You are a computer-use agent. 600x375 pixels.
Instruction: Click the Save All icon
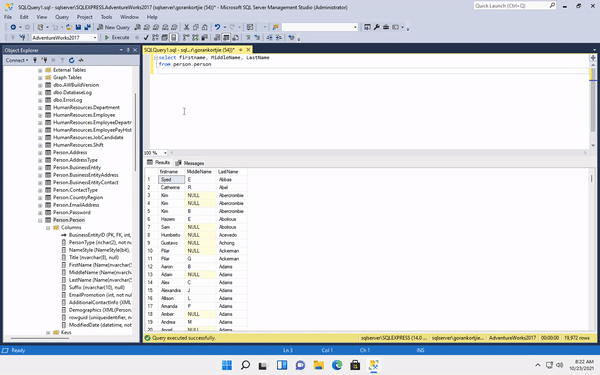click(x=88, y=27)
